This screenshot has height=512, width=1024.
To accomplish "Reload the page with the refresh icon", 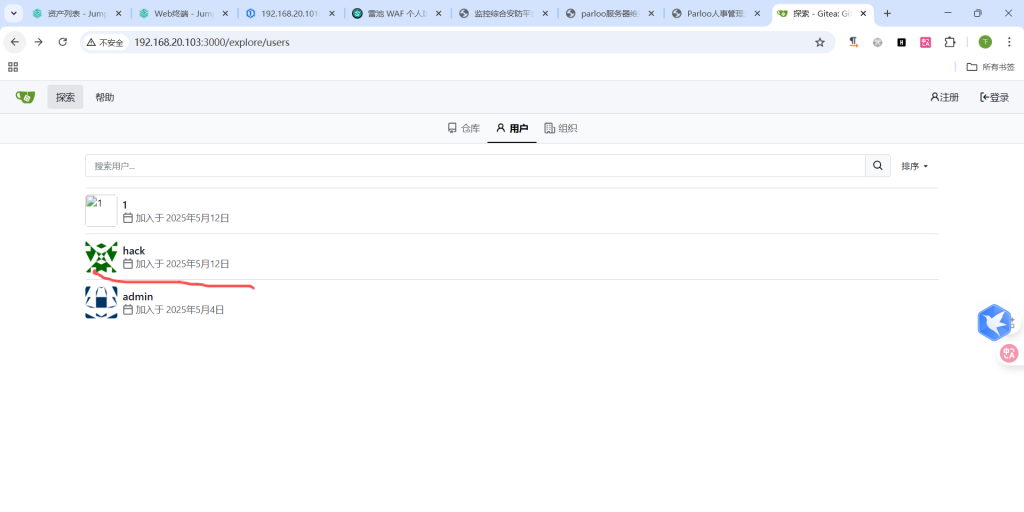I will tap(63, 42).
